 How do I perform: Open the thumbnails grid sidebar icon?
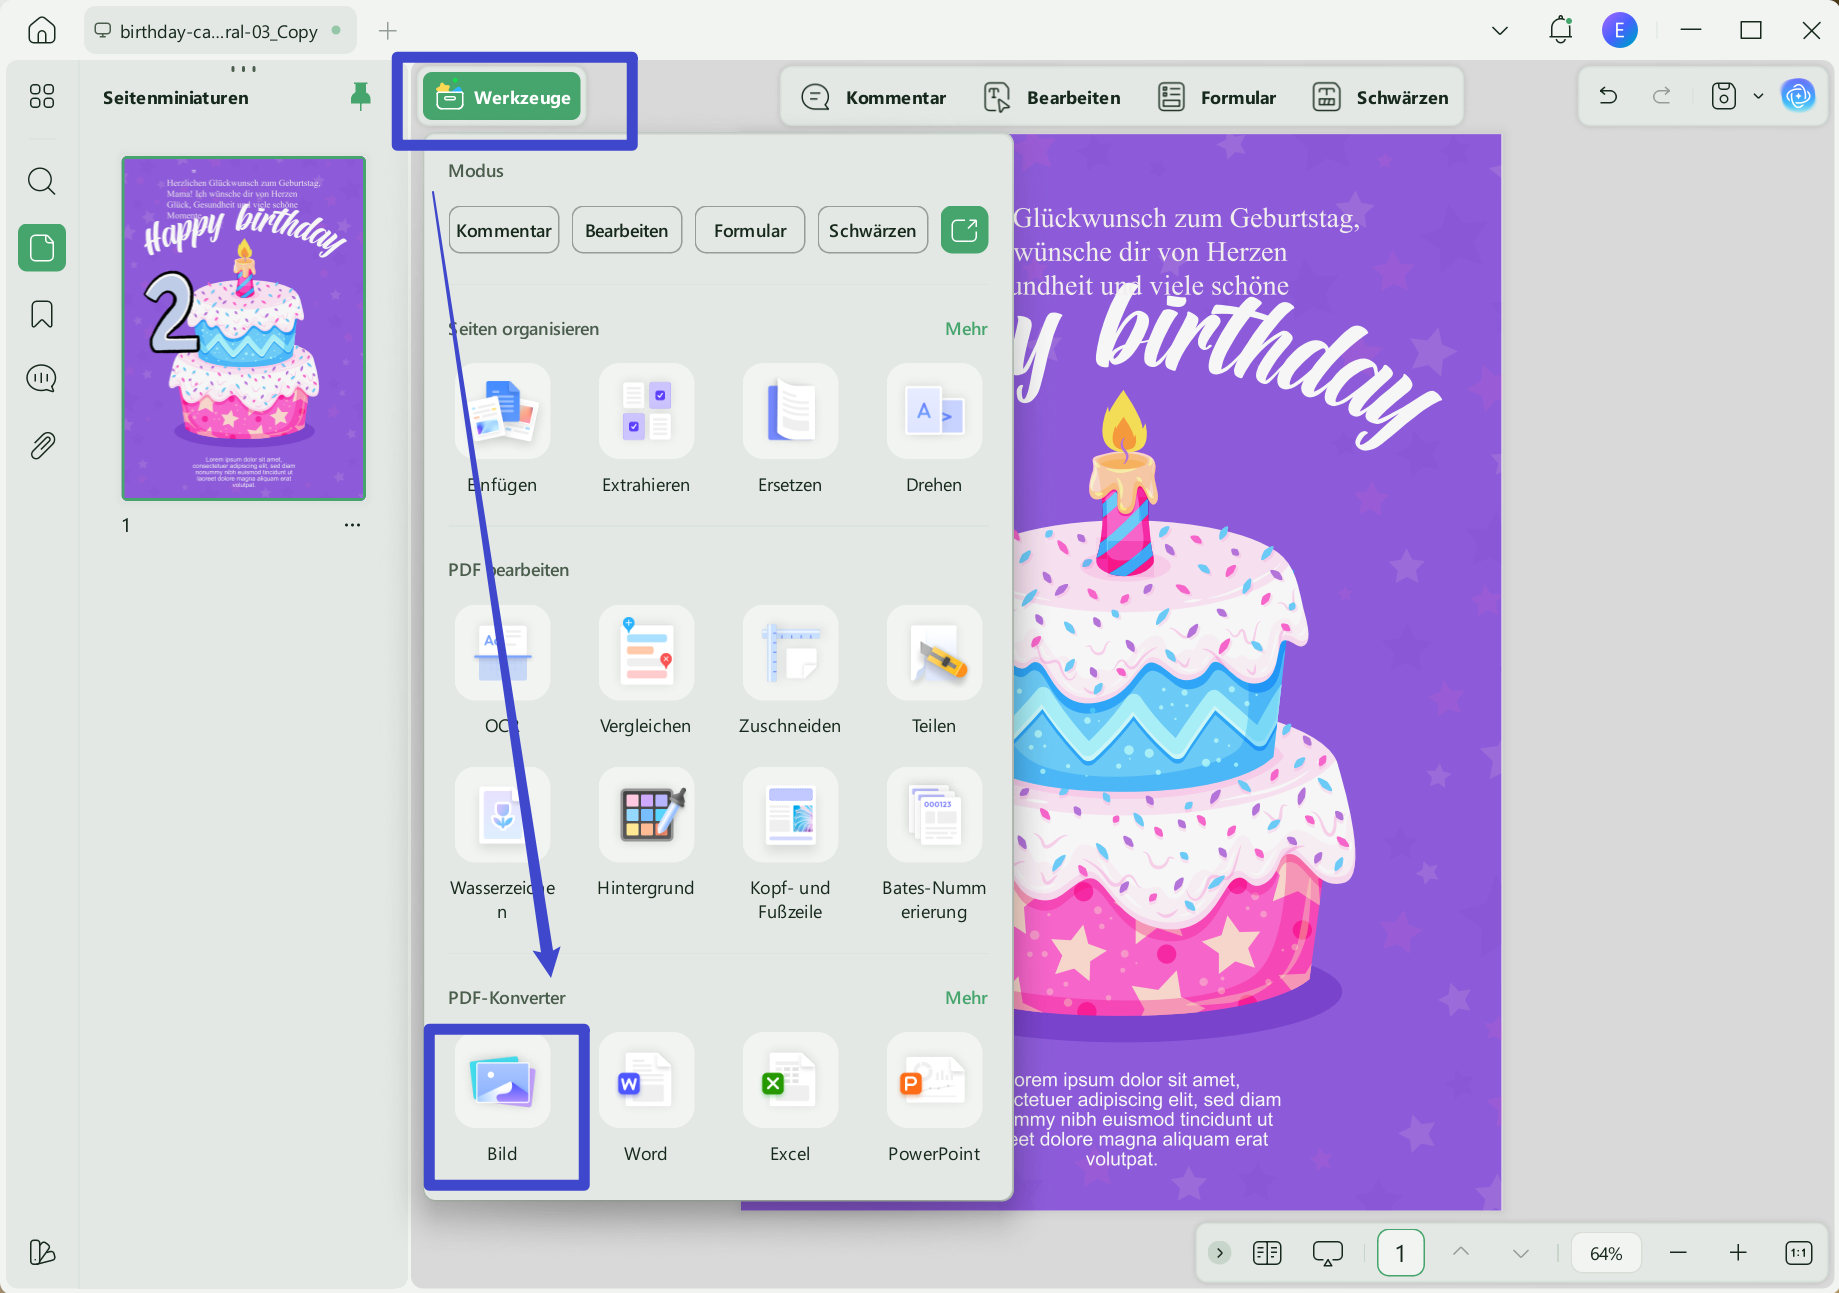coord(42,96)
